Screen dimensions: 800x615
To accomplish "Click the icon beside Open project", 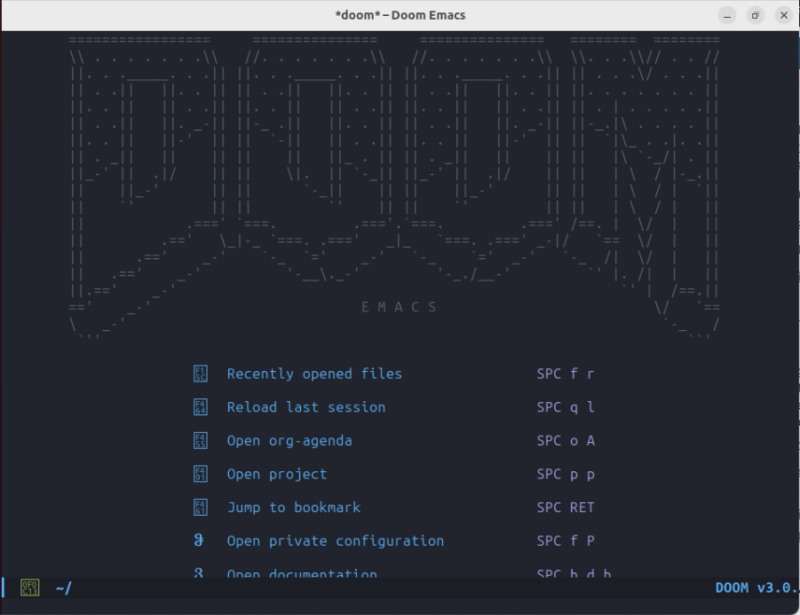I will [199, 474].
